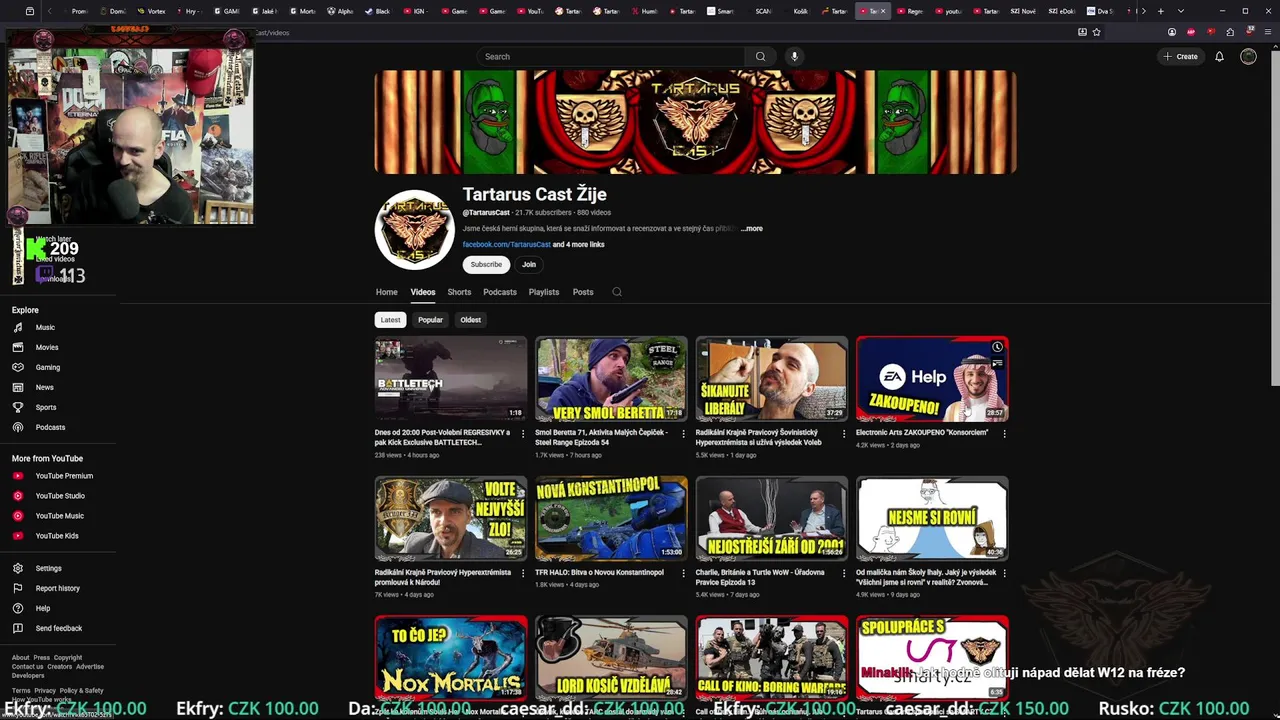Open more options for Dnes od 20:00 video

click(x=523, y=434)
